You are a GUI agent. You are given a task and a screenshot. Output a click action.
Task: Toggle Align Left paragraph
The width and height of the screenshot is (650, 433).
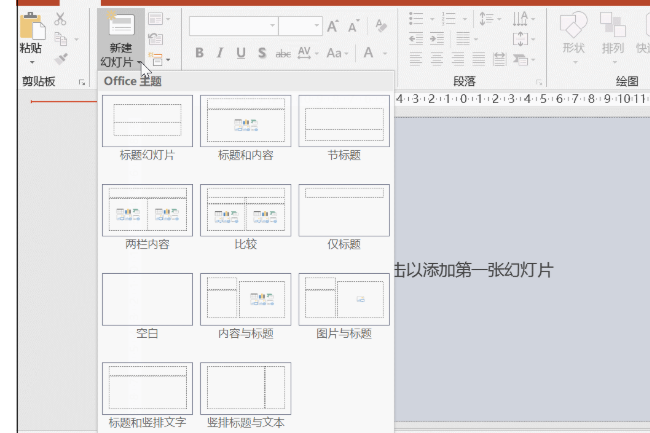pyautogui.click(x=416, y=59)
